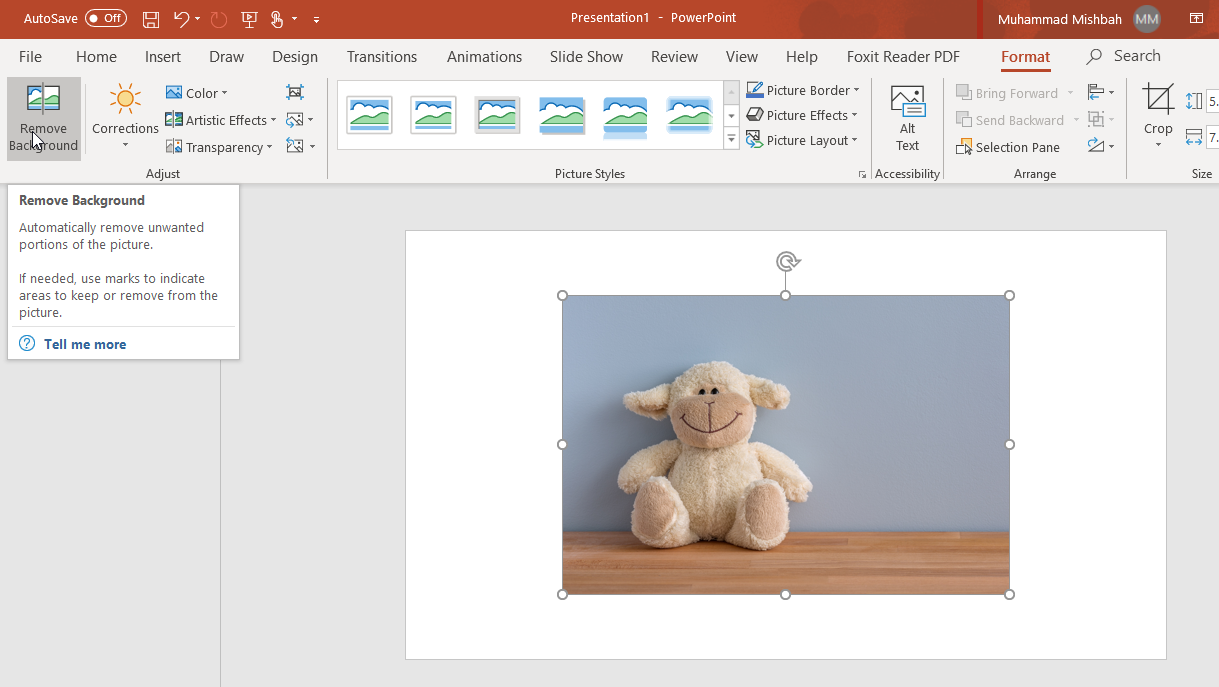The width and height of the screenshot is (1219, 687).
Task: Open the Alt Text pane
Action: click(907, 118)
